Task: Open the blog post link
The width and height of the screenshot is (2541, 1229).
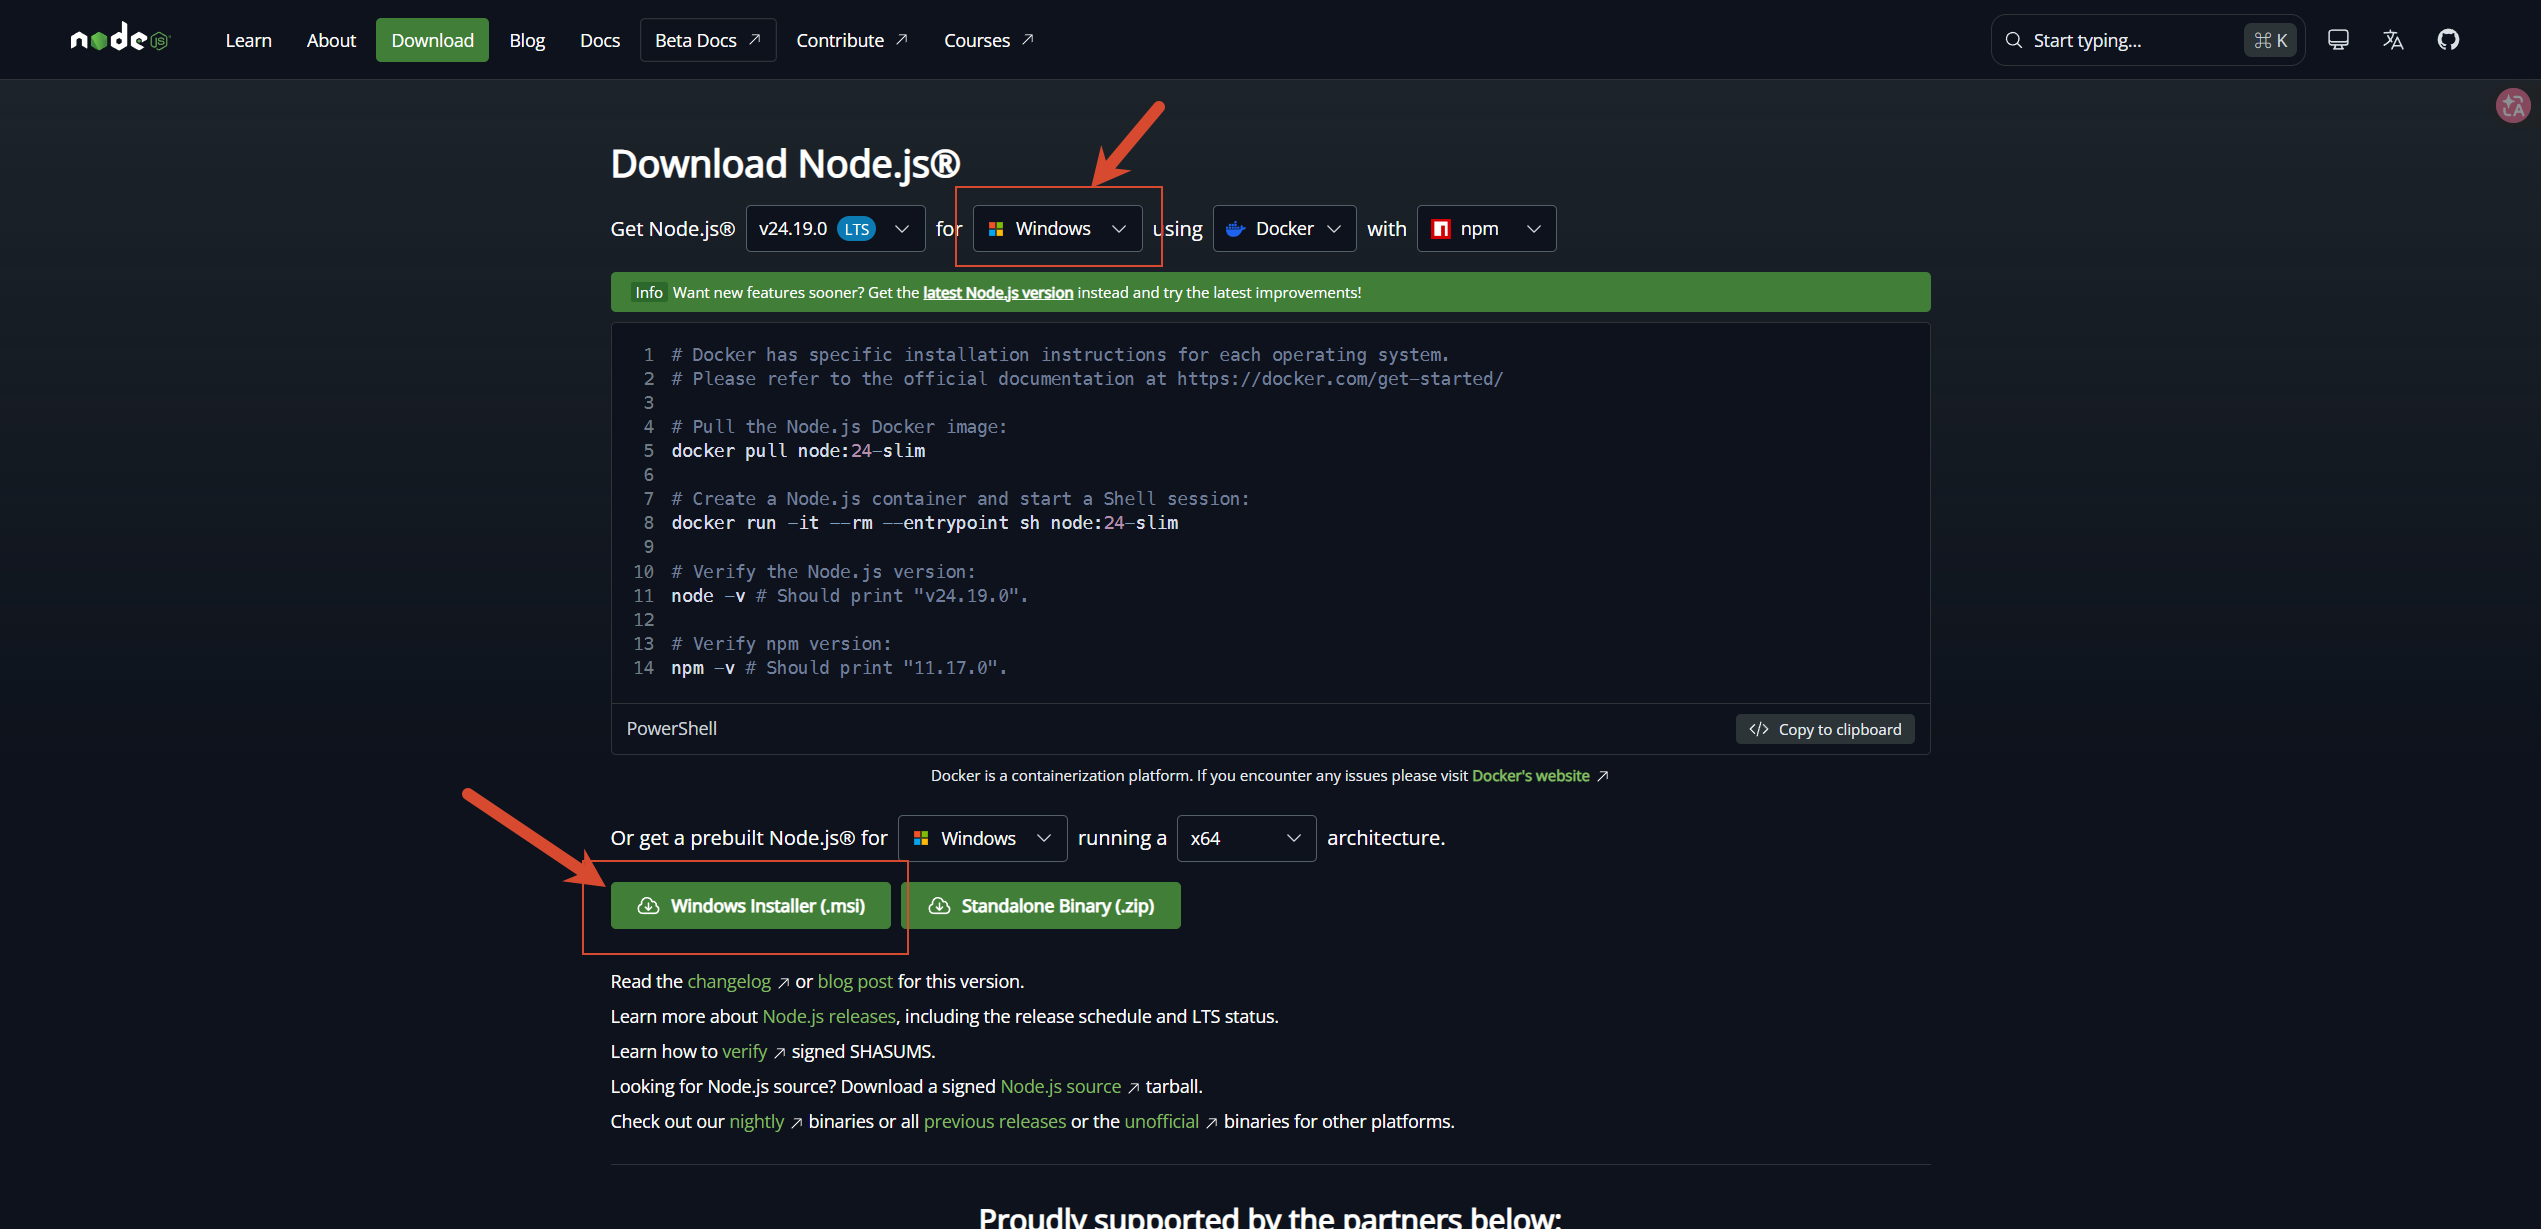Action: click(x=855, y=982)
